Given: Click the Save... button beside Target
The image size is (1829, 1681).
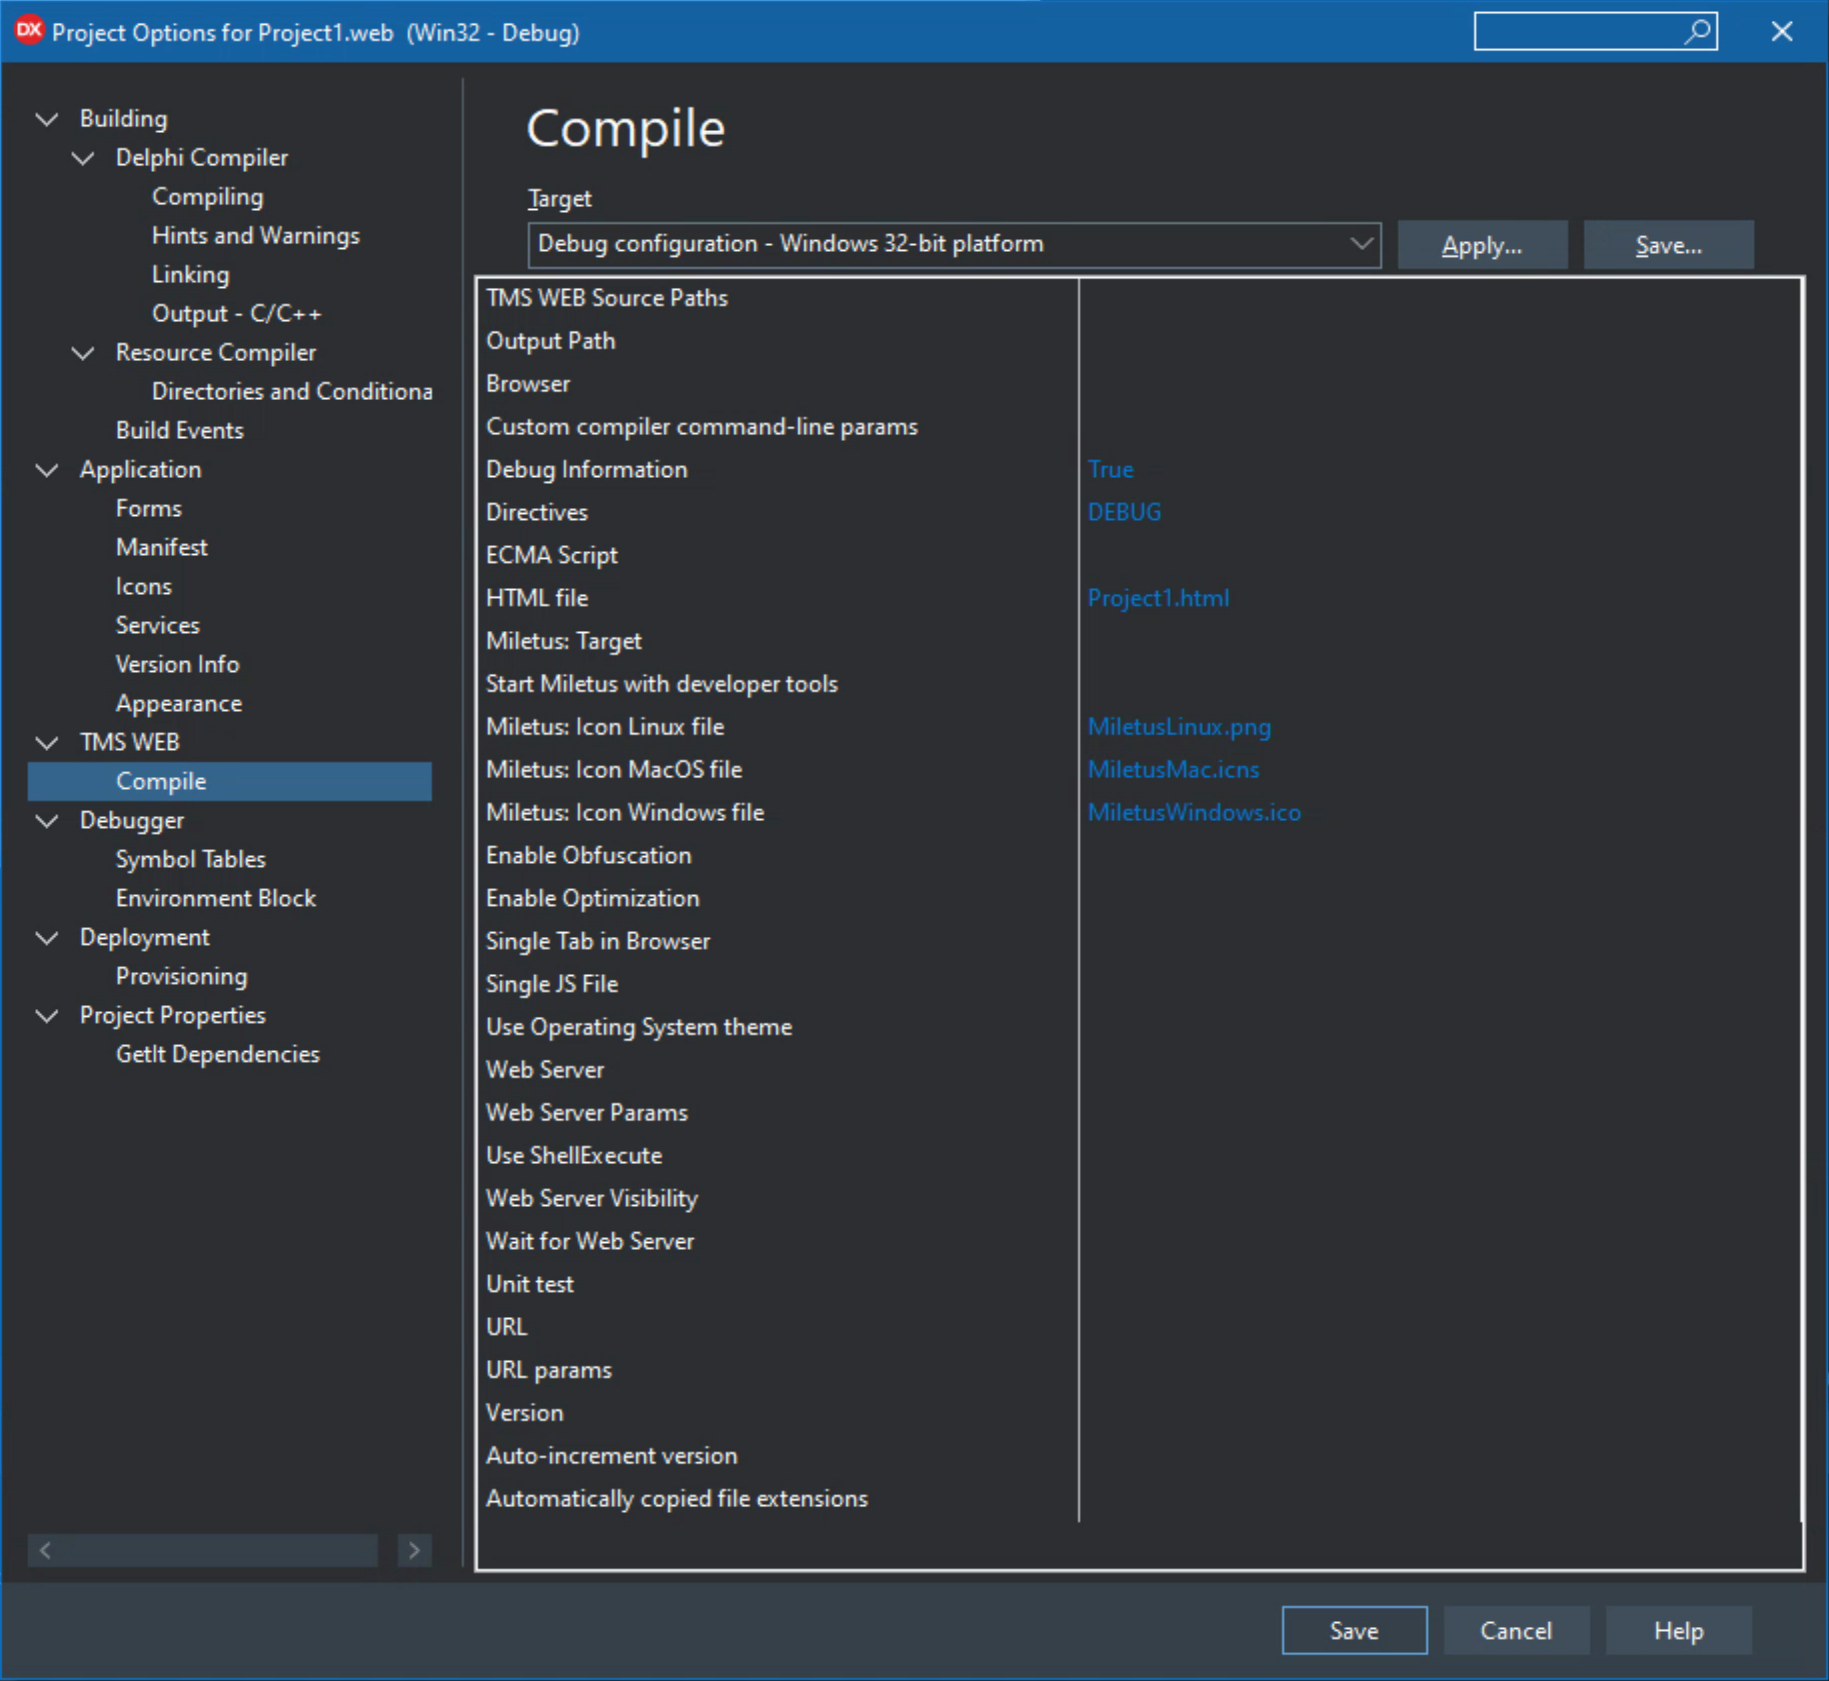Looking at the screenshot, I should [x=1668, y=246].
